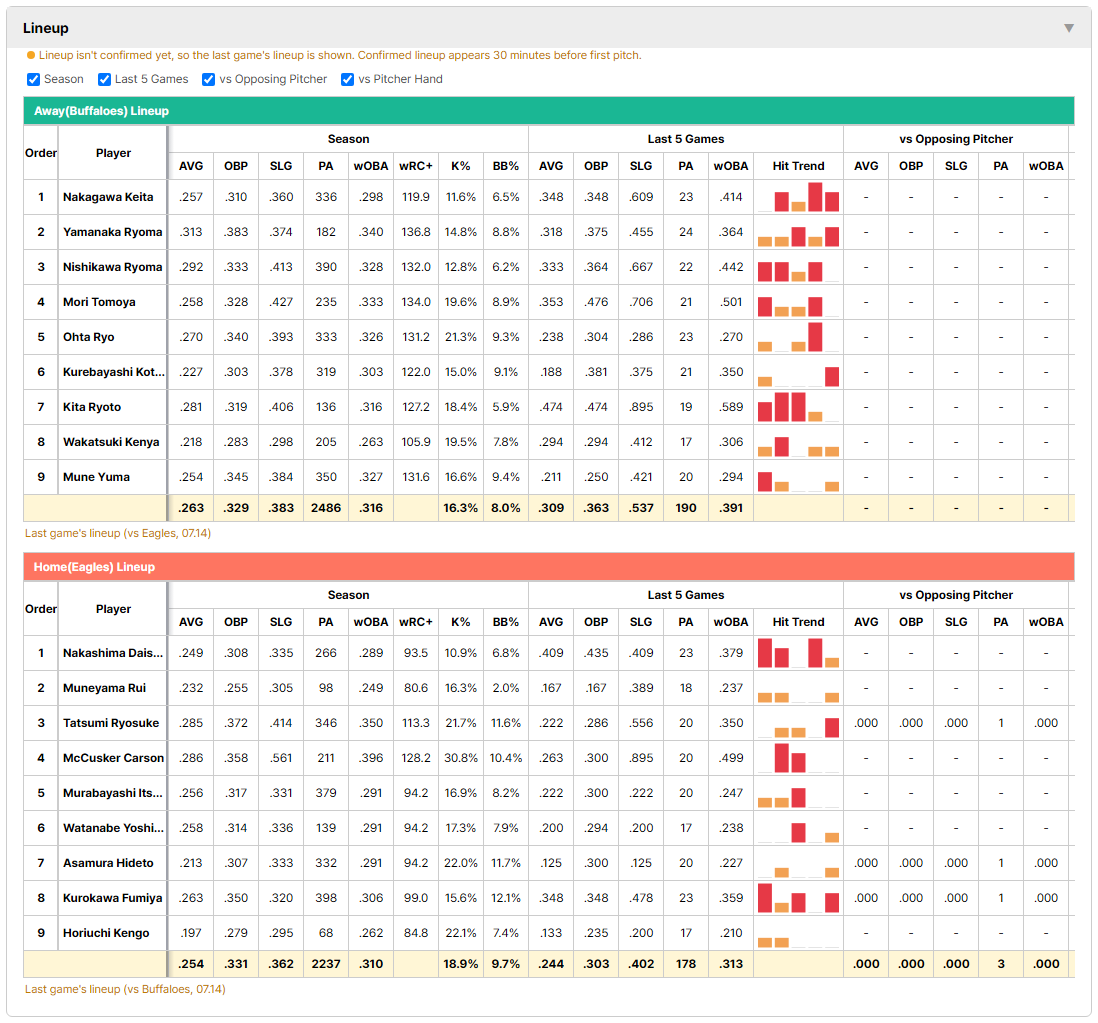
Task: Click the orange unconfirmed lineup status dot
Action: click(31, 55)
